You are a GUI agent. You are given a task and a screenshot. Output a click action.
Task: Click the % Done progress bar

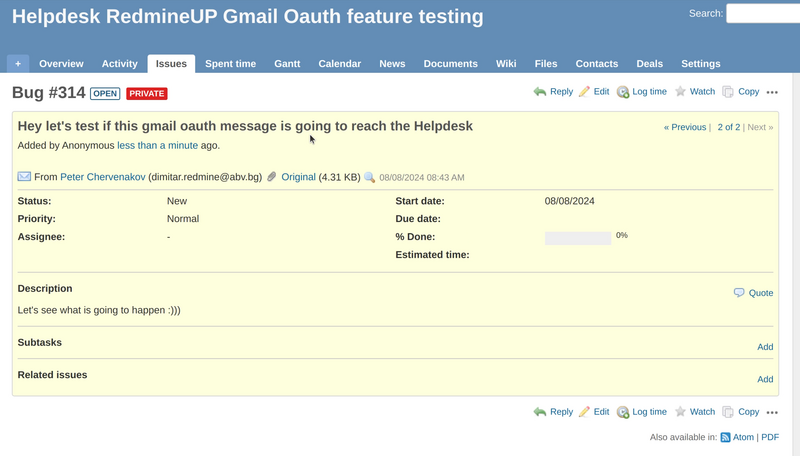pos(577,238)
